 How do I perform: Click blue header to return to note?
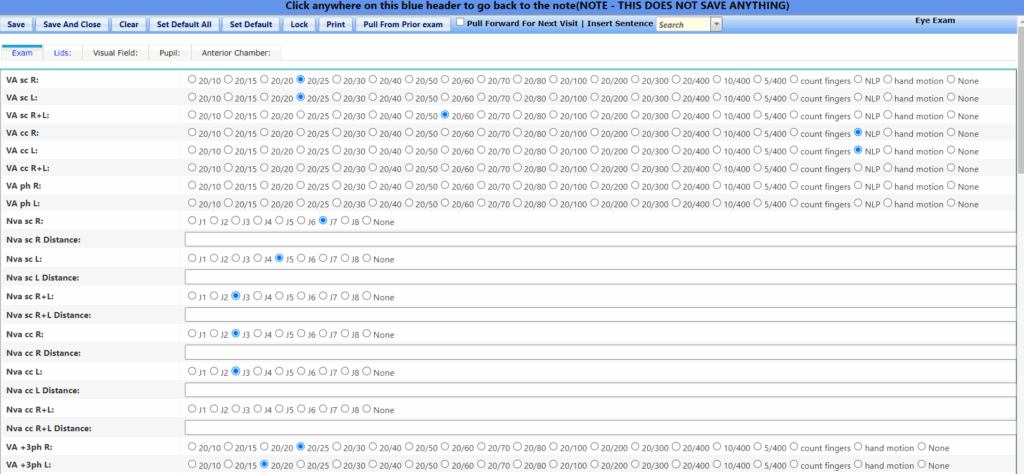tap(512, 6)
